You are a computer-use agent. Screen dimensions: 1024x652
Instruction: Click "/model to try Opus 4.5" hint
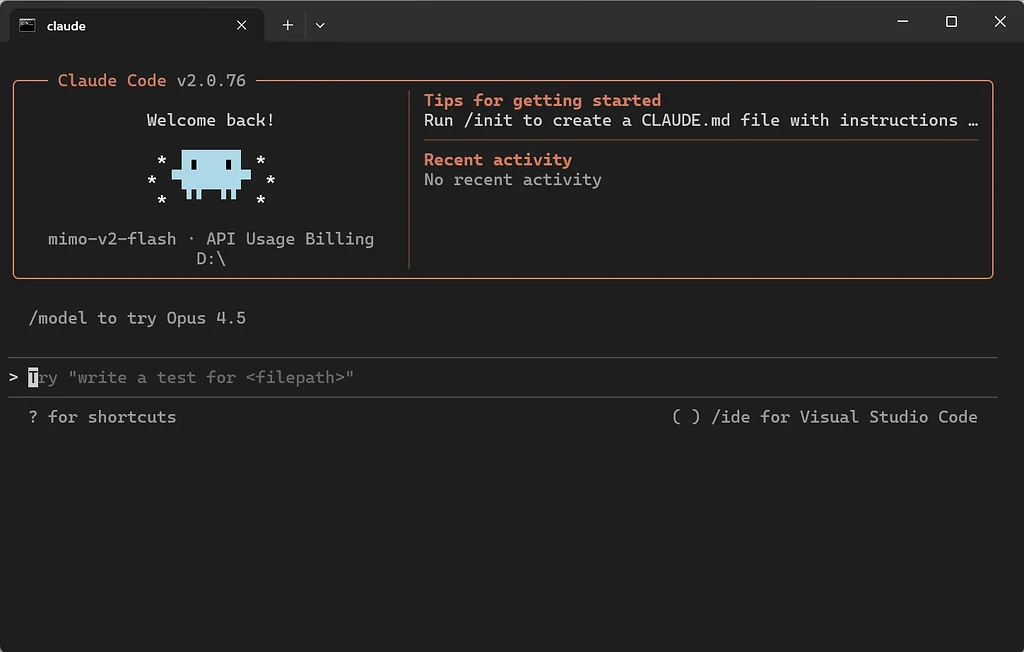(x=137, y=318)
